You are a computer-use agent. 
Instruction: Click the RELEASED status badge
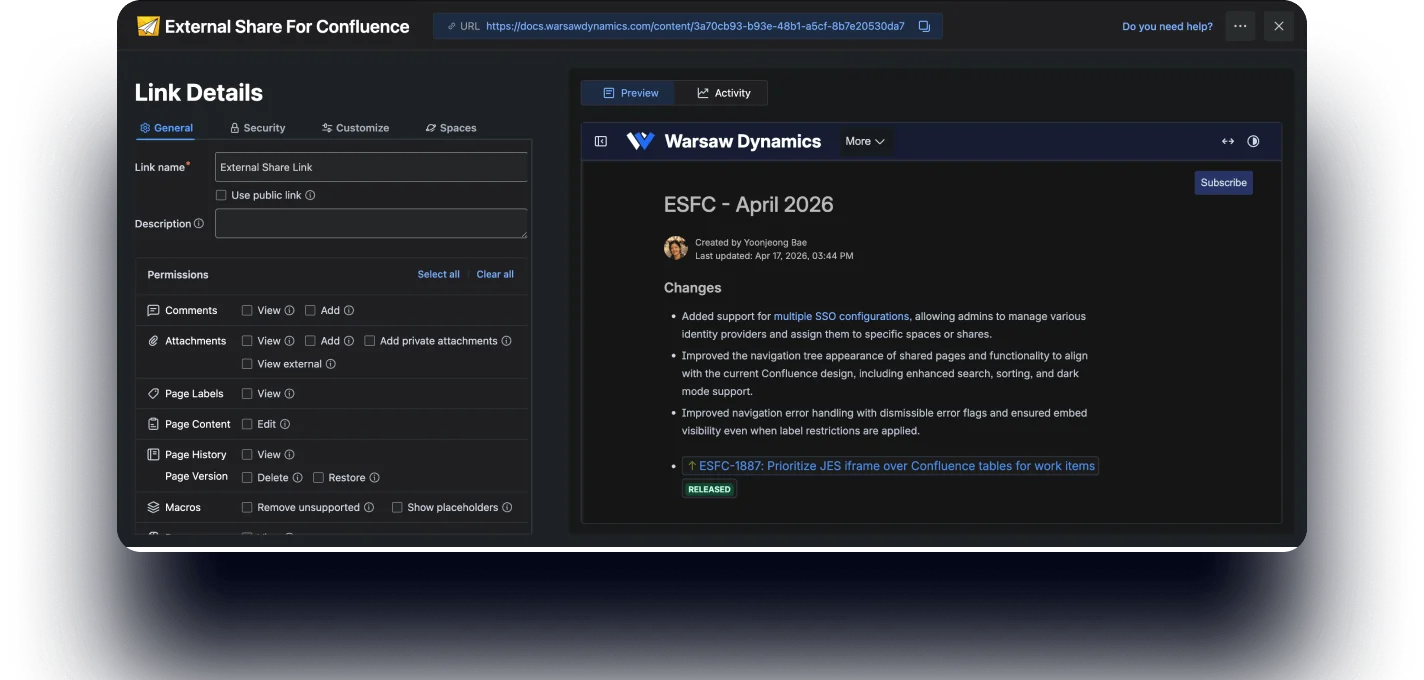[x=710, y=489]
